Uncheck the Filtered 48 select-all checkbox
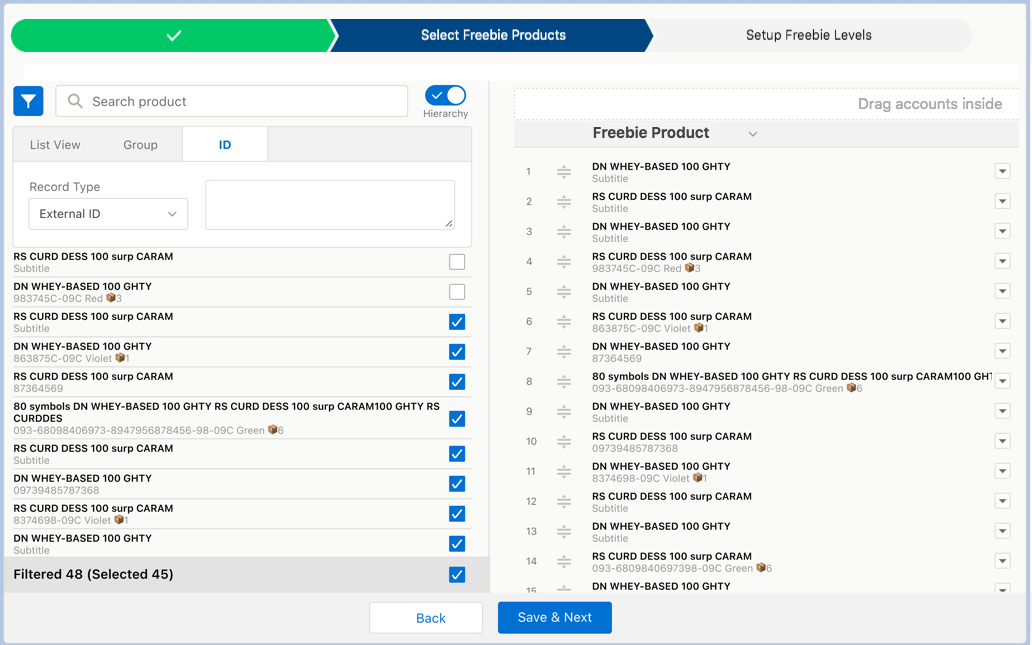This screenshot has height=645, width=1032. (x=457, y=574)
